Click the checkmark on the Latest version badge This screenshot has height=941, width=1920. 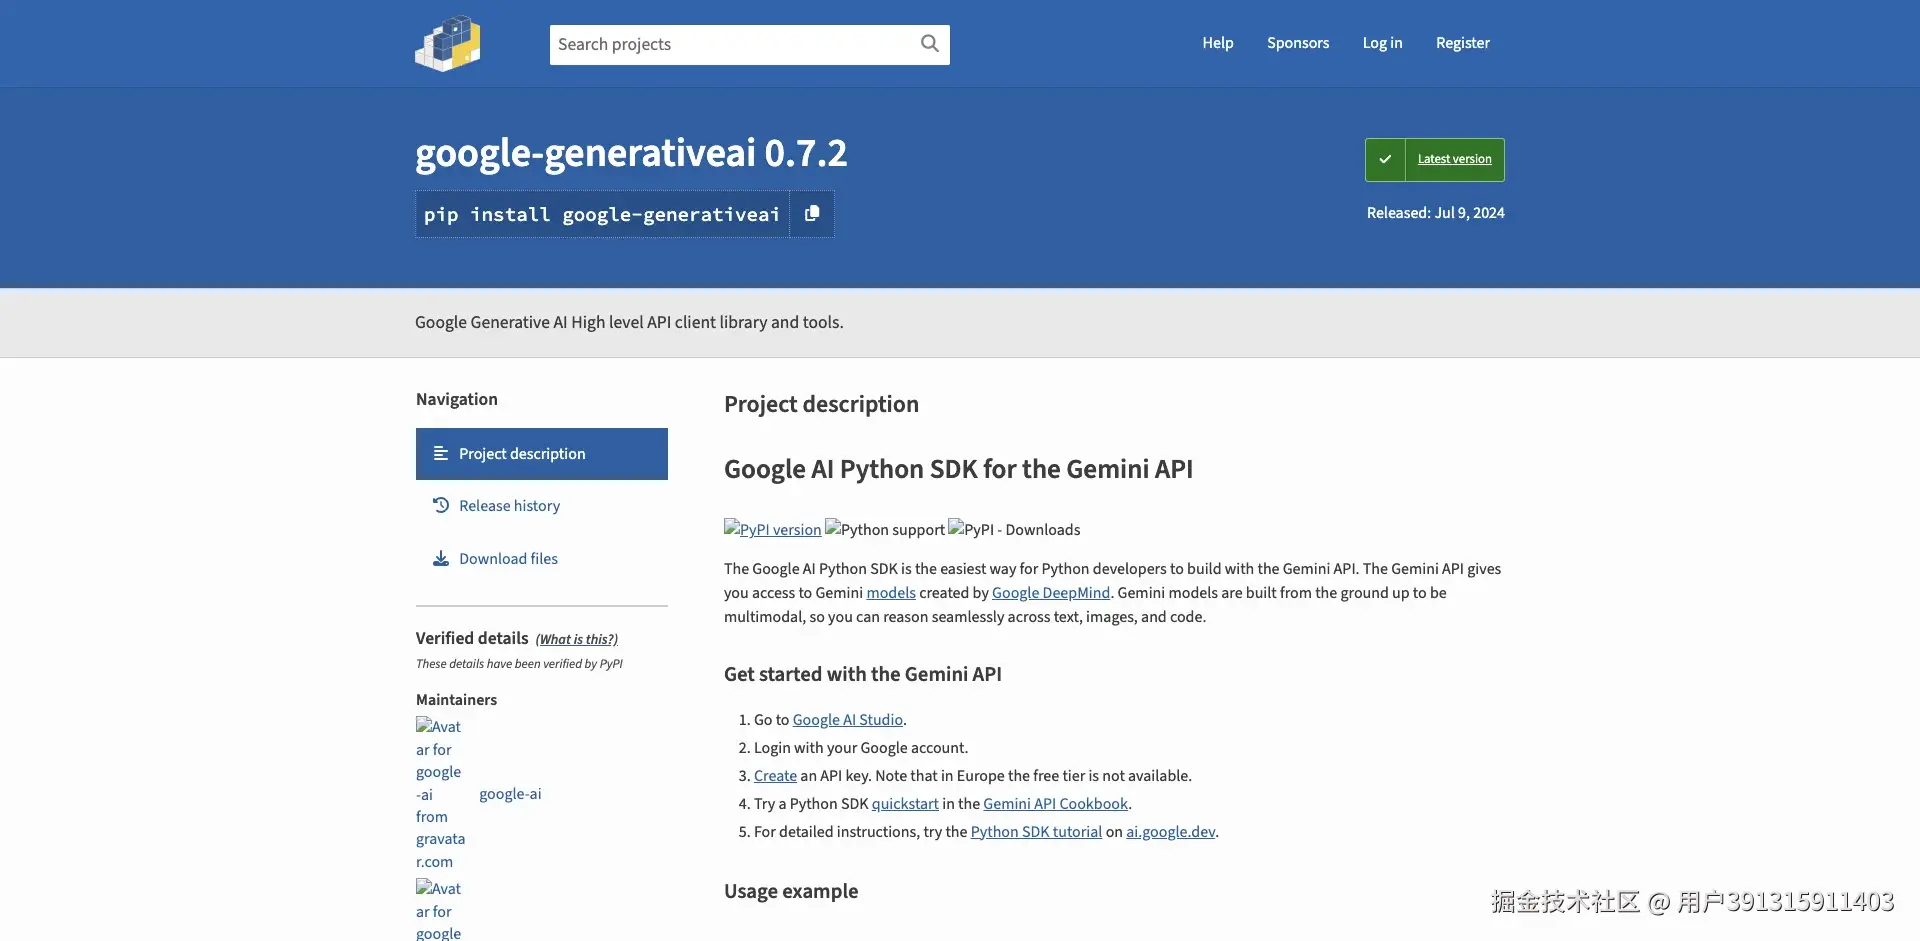[1385, 159]
